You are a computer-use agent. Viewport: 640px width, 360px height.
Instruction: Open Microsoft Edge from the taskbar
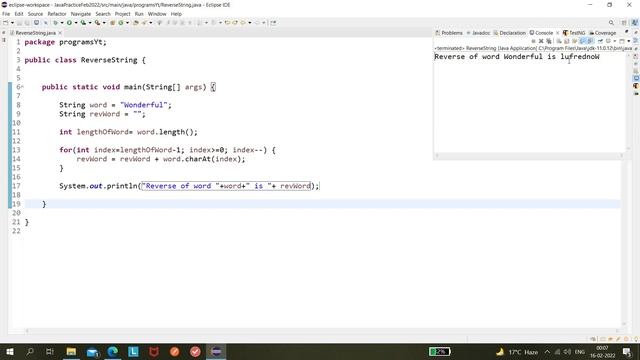point(113,351)
